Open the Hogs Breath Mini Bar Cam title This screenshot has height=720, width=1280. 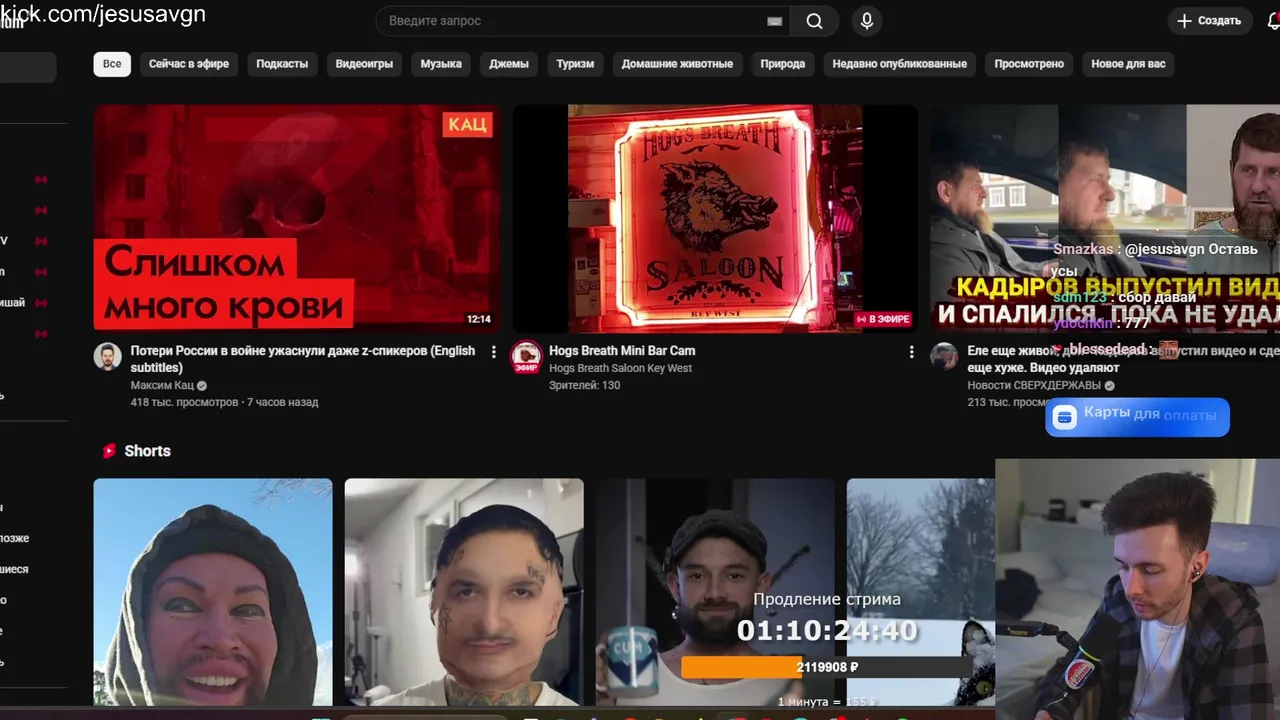[622, 351]
